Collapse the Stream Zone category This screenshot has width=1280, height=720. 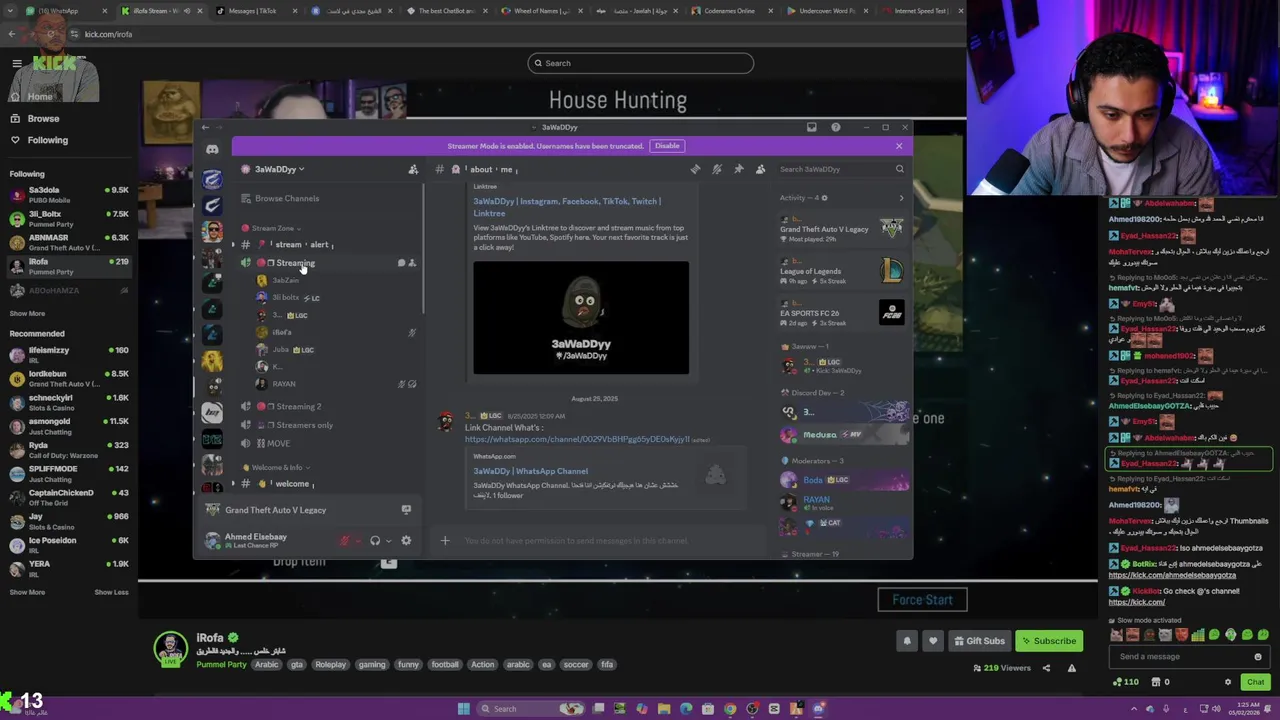[x=273, y=228]
